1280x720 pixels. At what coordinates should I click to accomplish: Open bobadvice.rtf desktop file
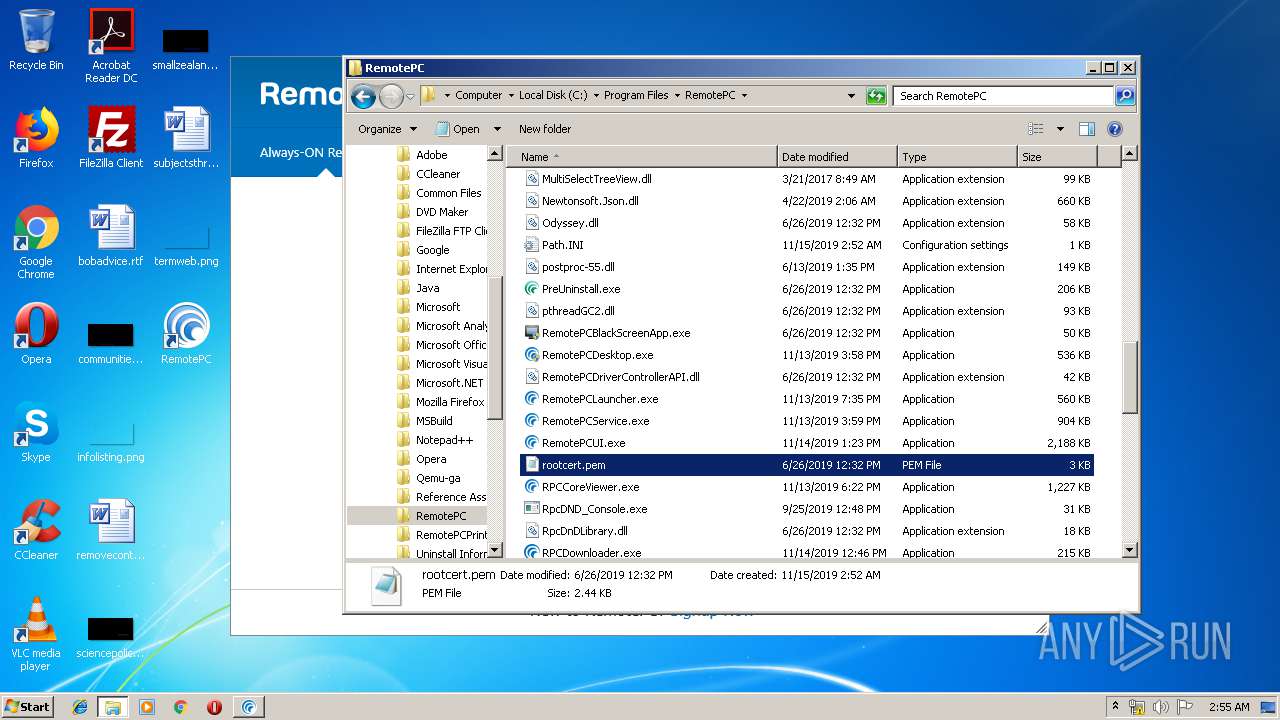(x=111, y=236)
